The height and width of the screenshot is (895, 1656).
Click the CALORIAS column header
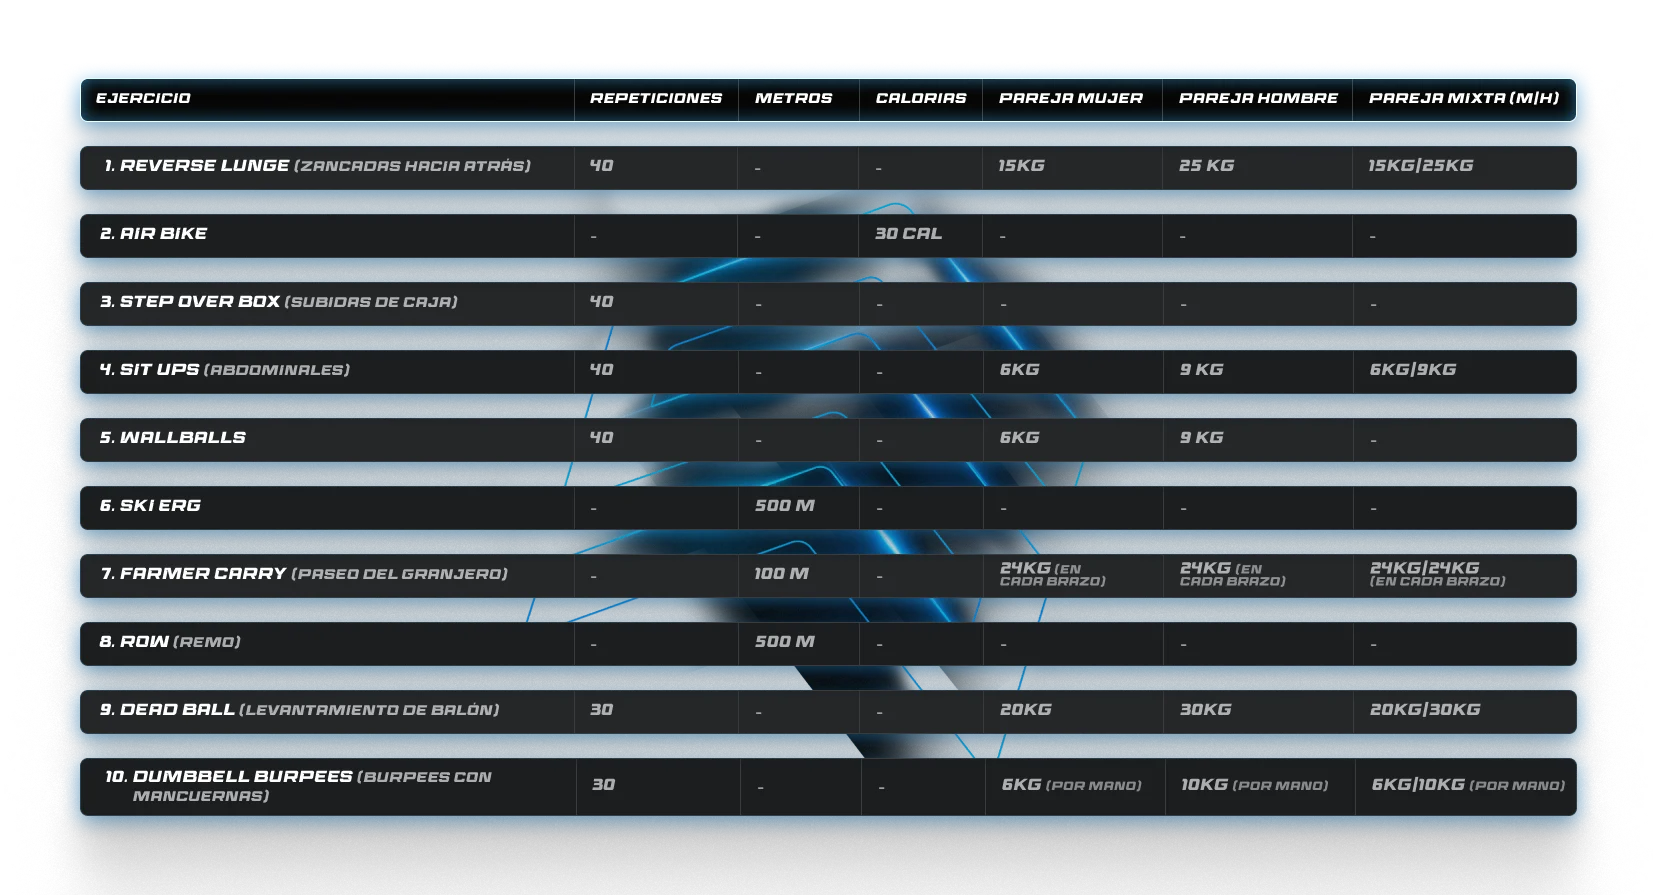(x=921, y=98)
